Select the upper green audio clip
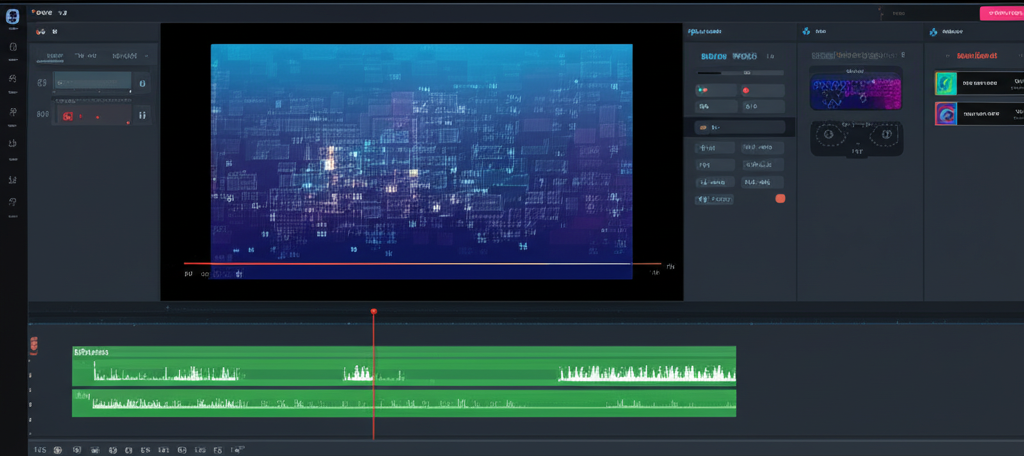 [404, 366]
